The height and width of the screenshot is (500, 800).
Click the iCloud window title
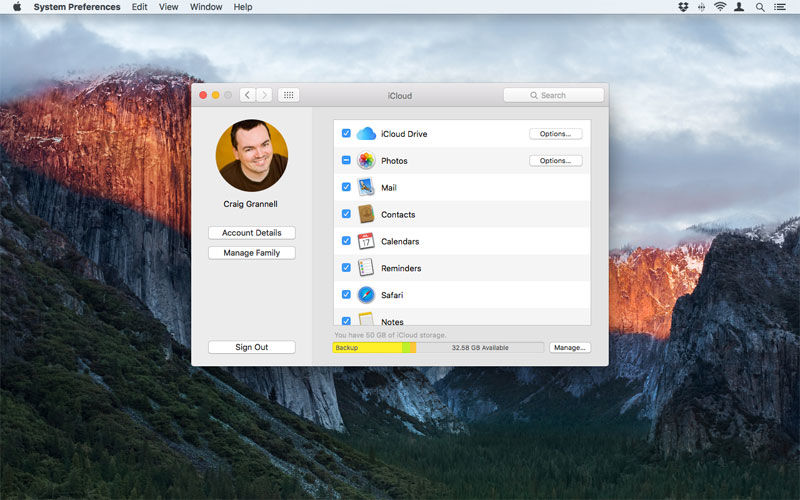point(399,96)
